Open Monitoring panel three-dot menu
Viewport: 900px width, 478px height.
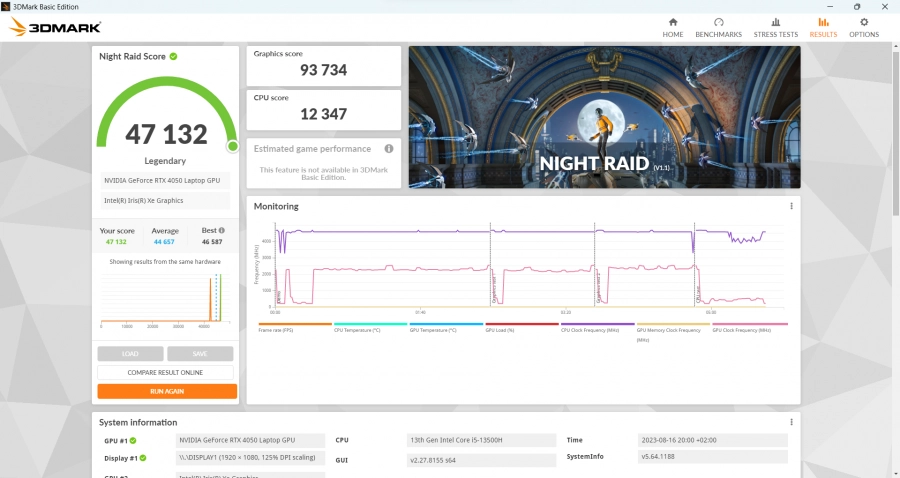coord(791,206)
